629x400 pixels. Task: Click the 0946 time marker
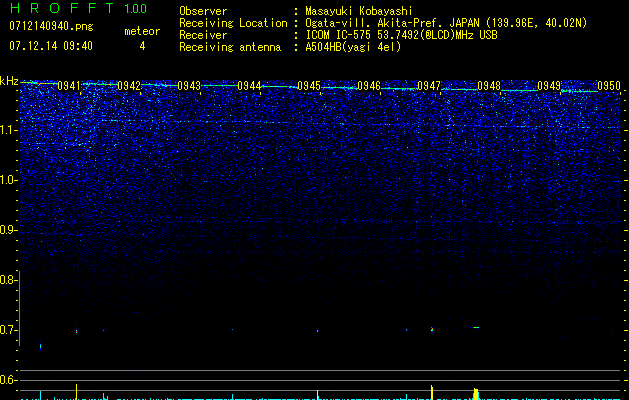(369, 86)
